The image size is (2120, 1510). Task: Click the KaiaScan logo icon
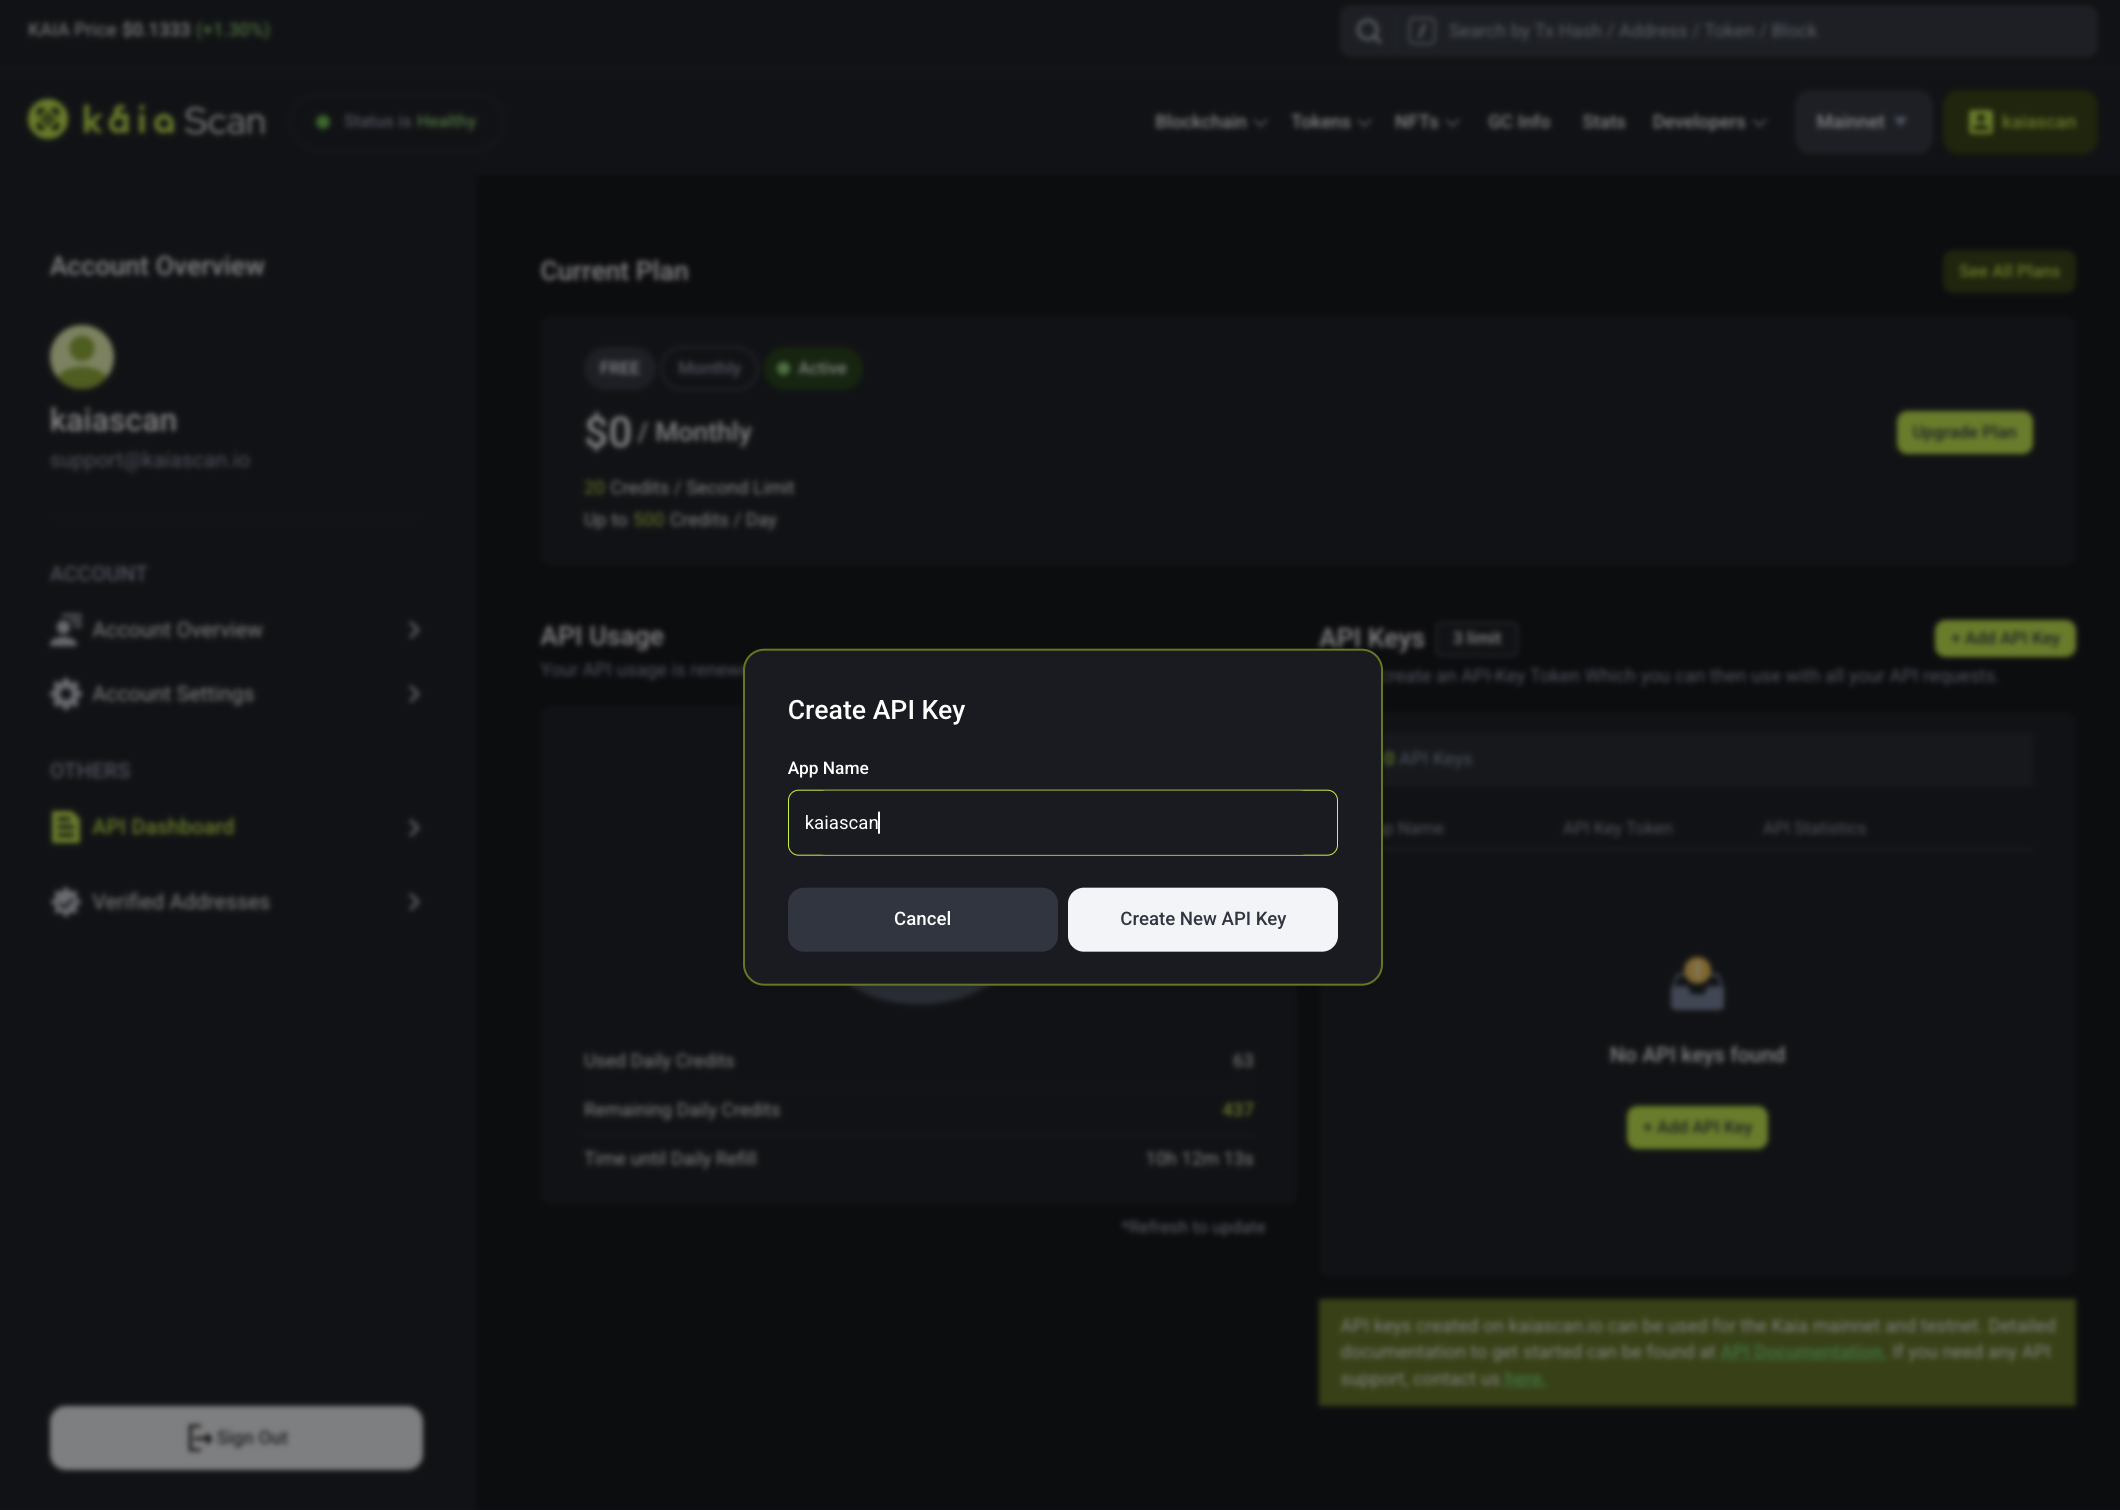pyautogui.click(x=47, y=120)
